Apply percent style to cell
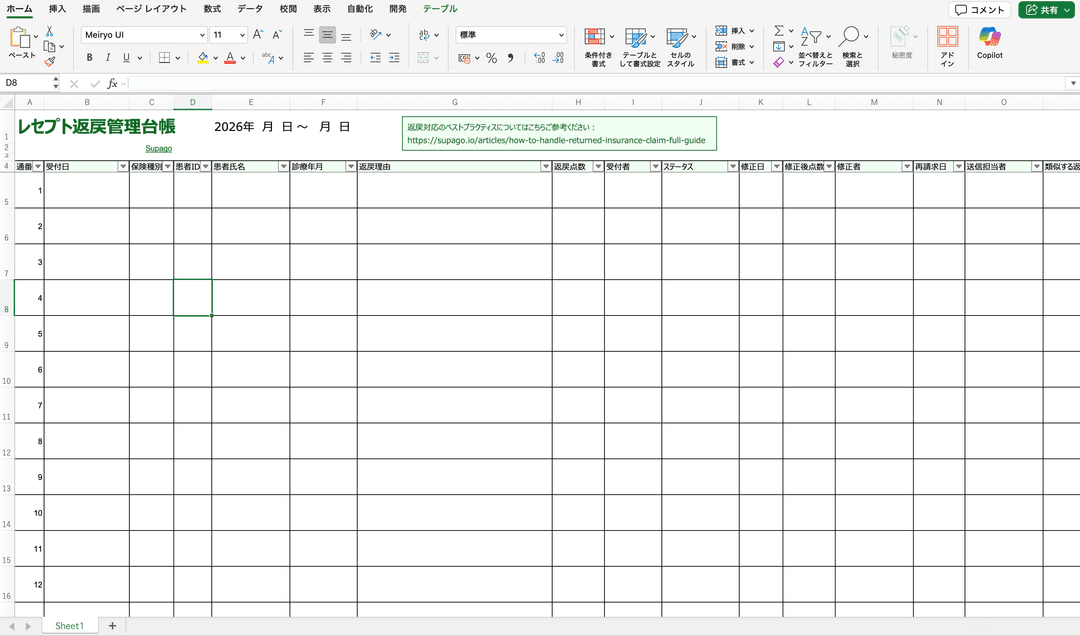Screen dimensions: 1080x636 (x=491, y=58)
